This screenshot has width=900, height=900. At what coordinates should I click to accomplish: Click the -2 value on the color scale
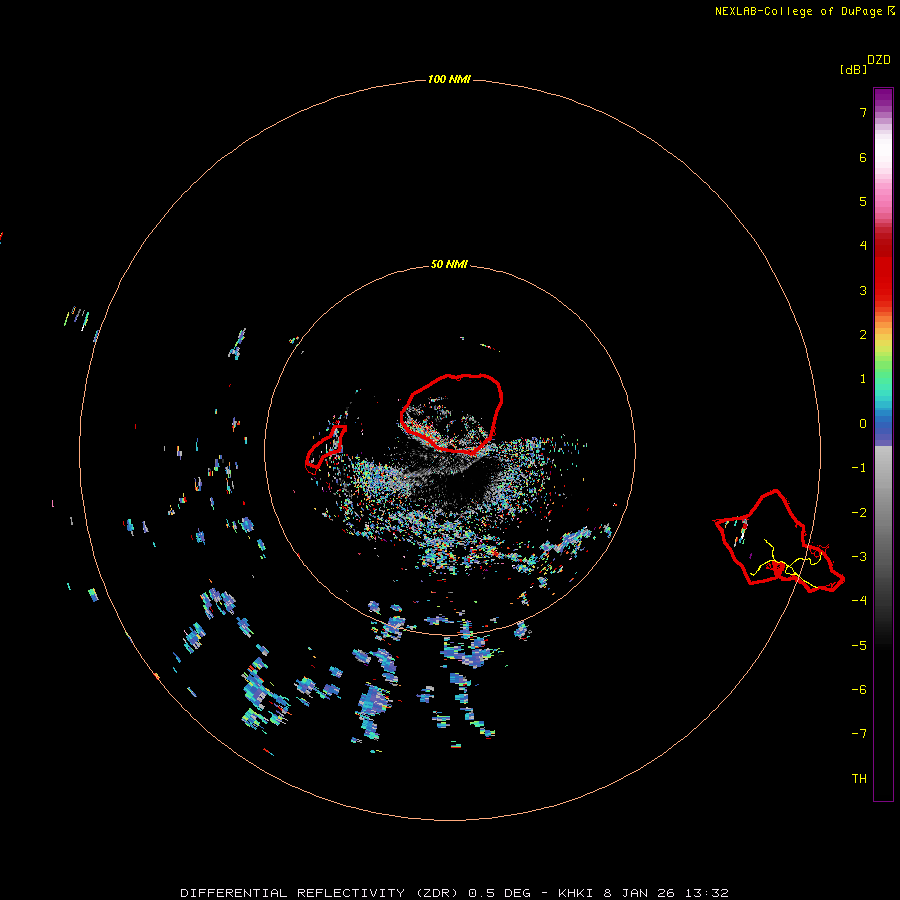[859, 512]
